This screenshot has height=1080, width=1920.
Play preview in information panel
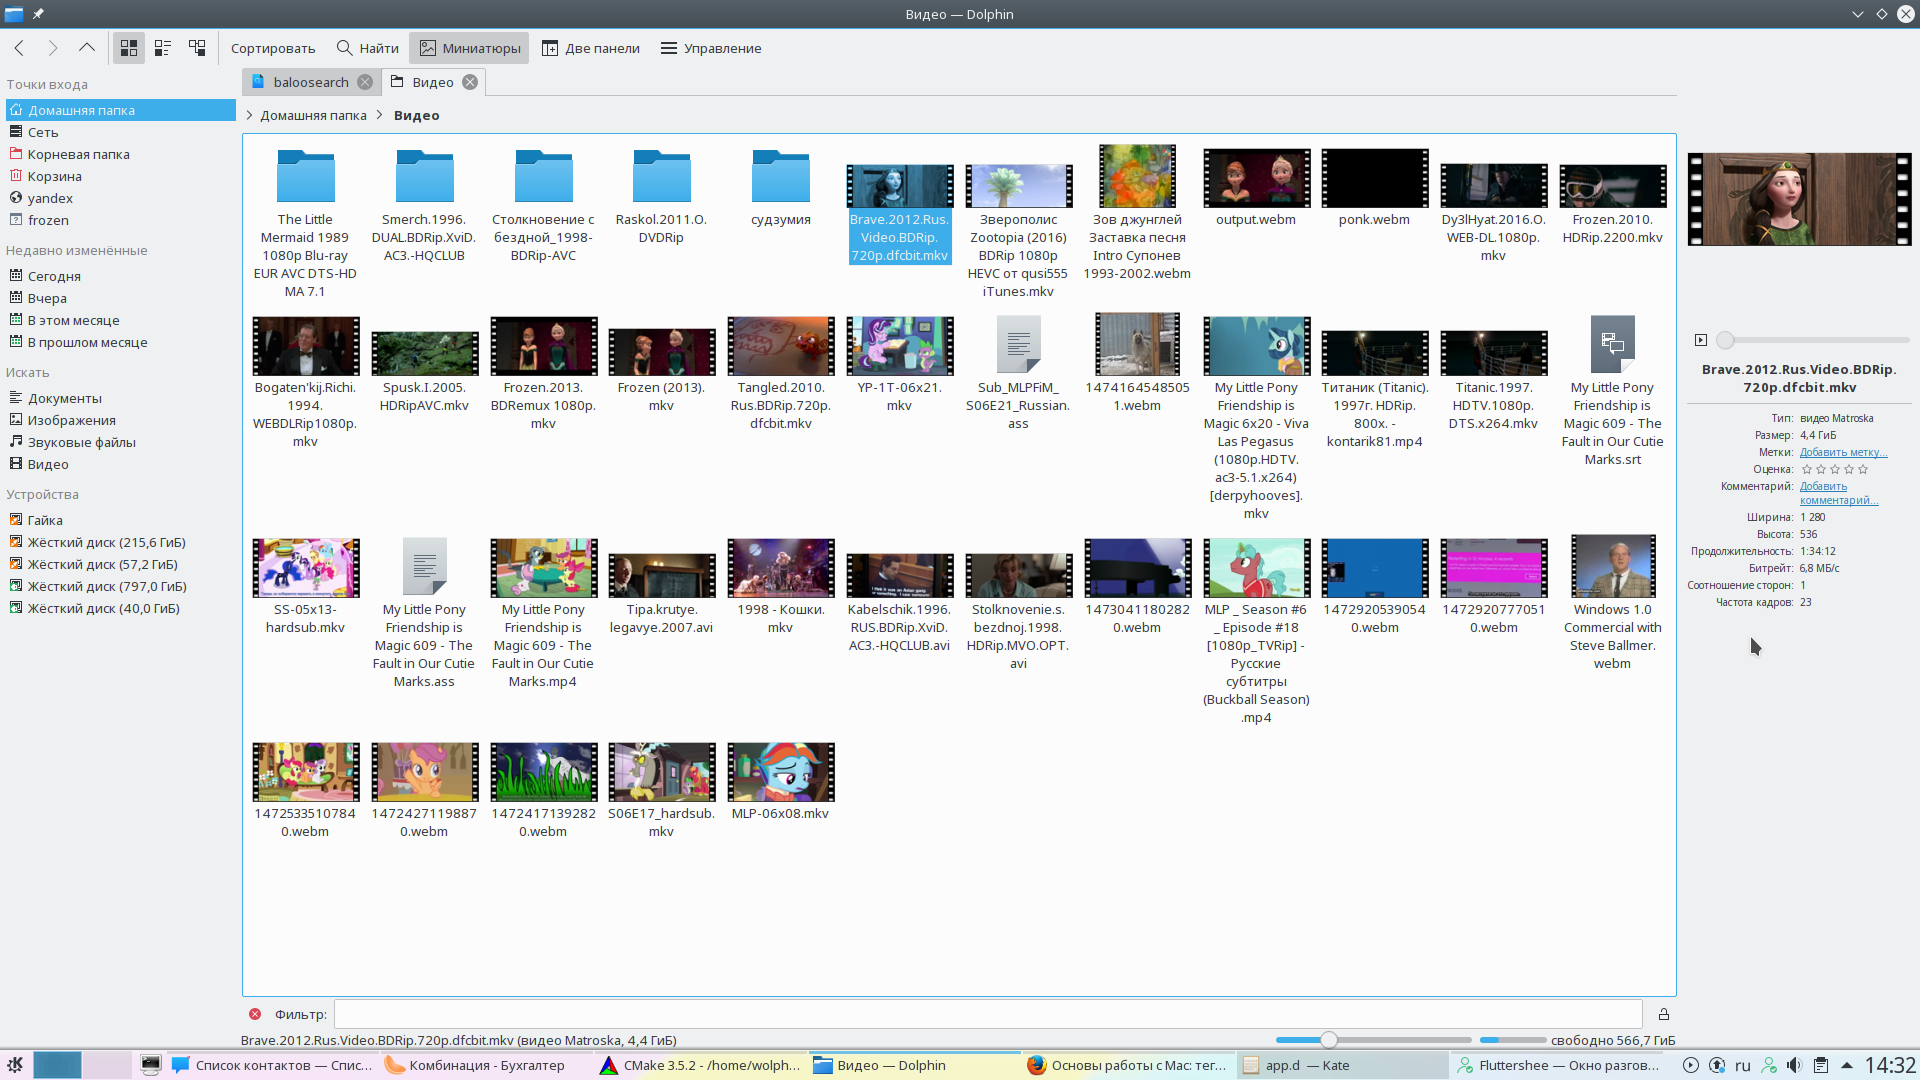(x=1701, y=340)
